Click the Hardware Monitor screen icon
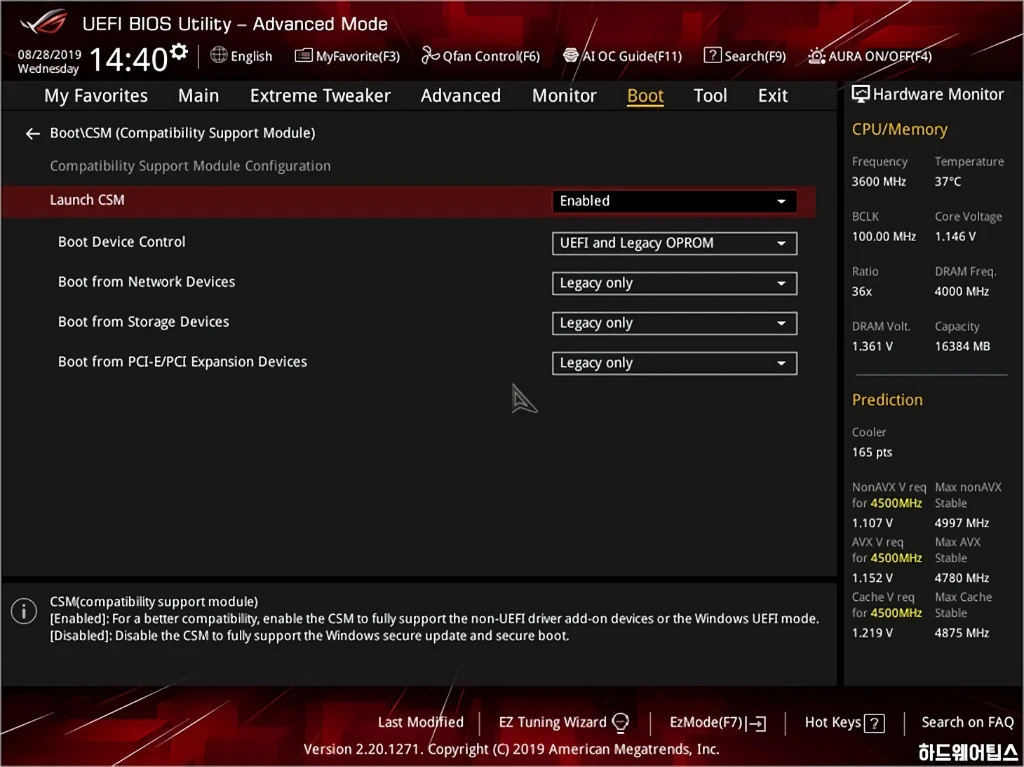The image size is (1024, 767). pos(861,94)
